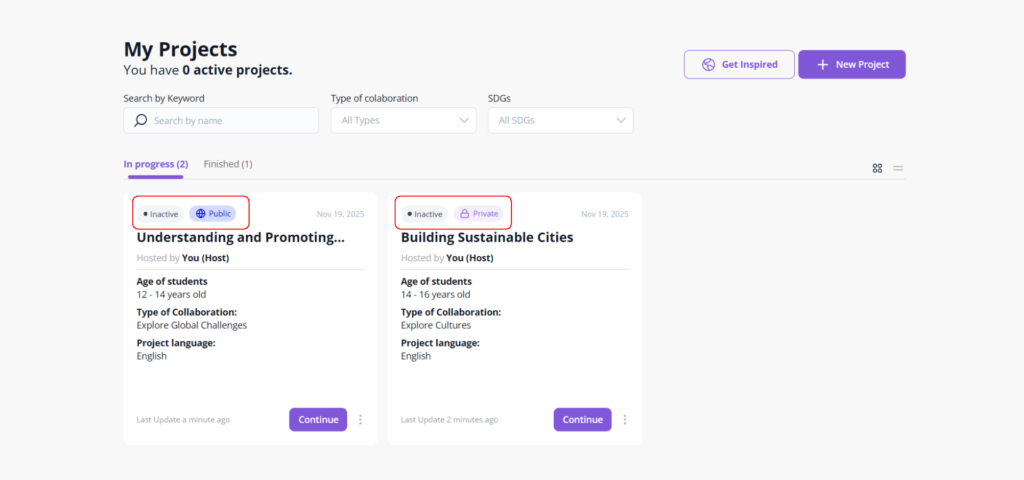Click the lock icon in Private badge
The width and height of the screenshot is (1024, 480).
[x=464, y=214]
